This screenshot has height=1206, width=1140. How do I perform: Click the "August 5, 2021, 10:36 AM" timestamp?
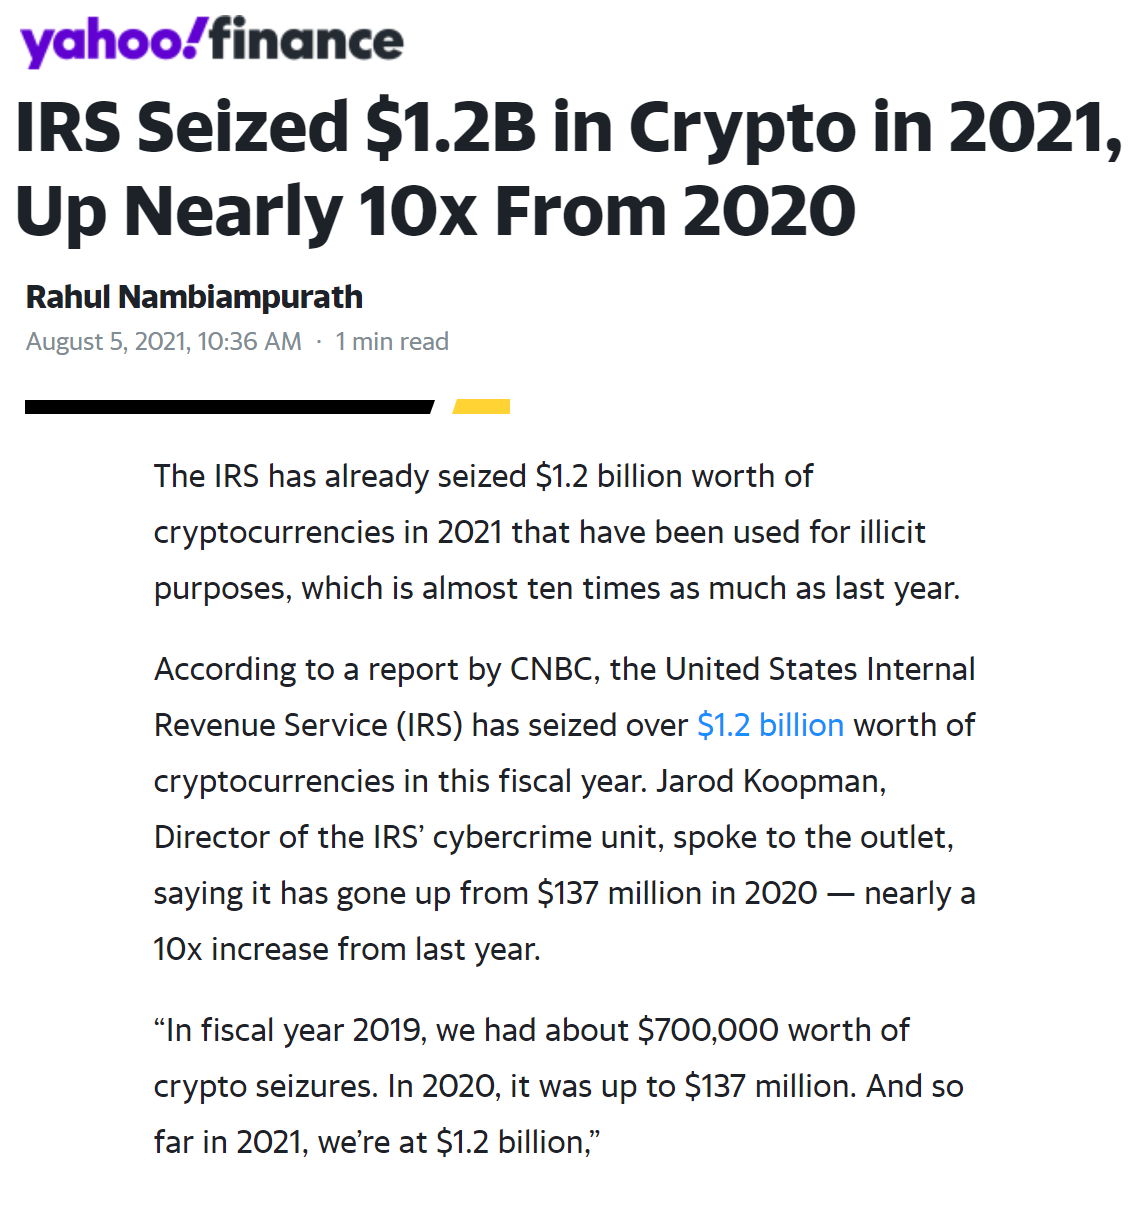point(164,342)
